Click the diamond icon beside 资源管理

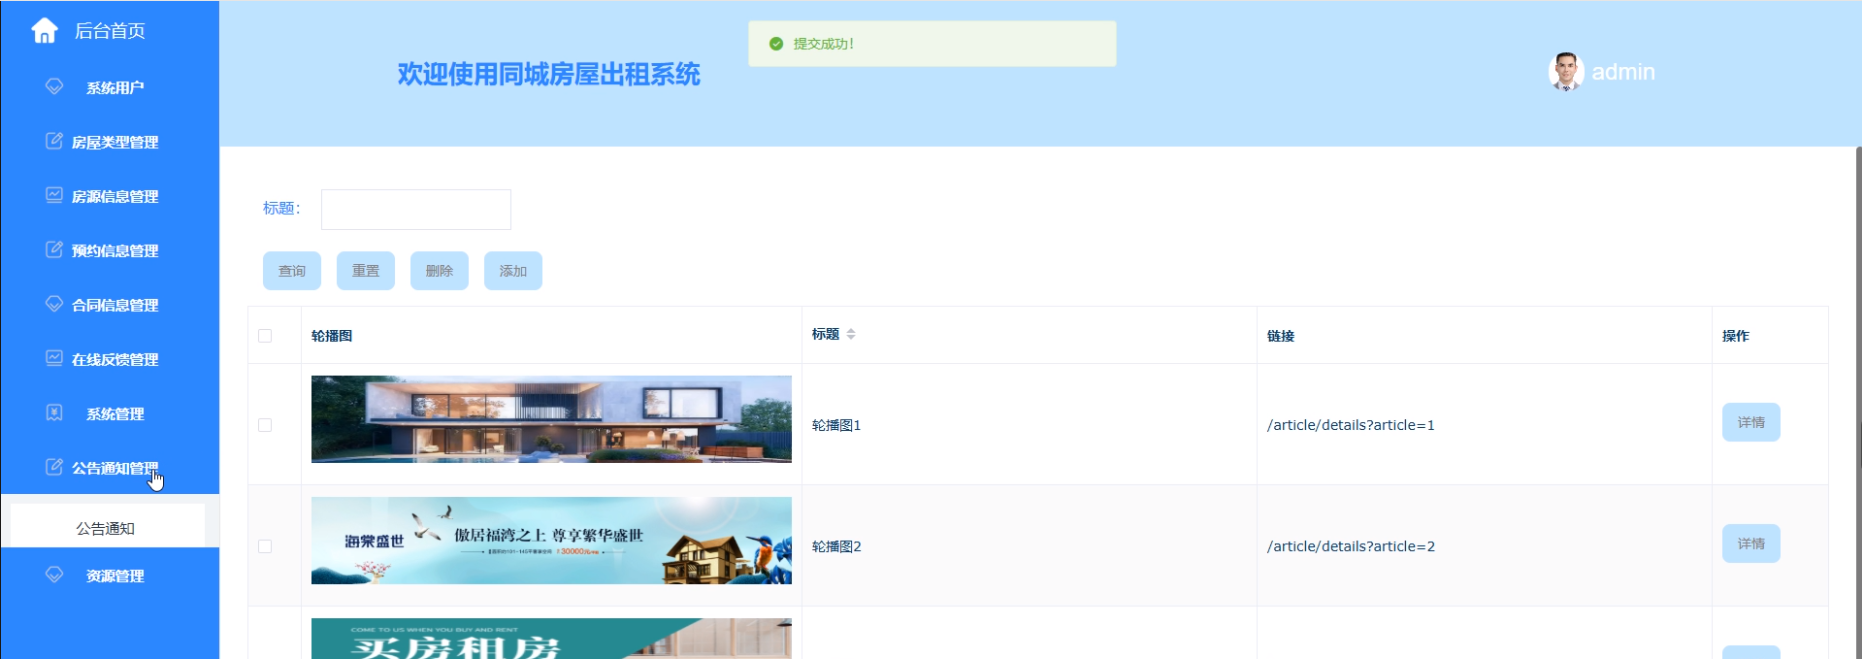[x=54, y=574]
